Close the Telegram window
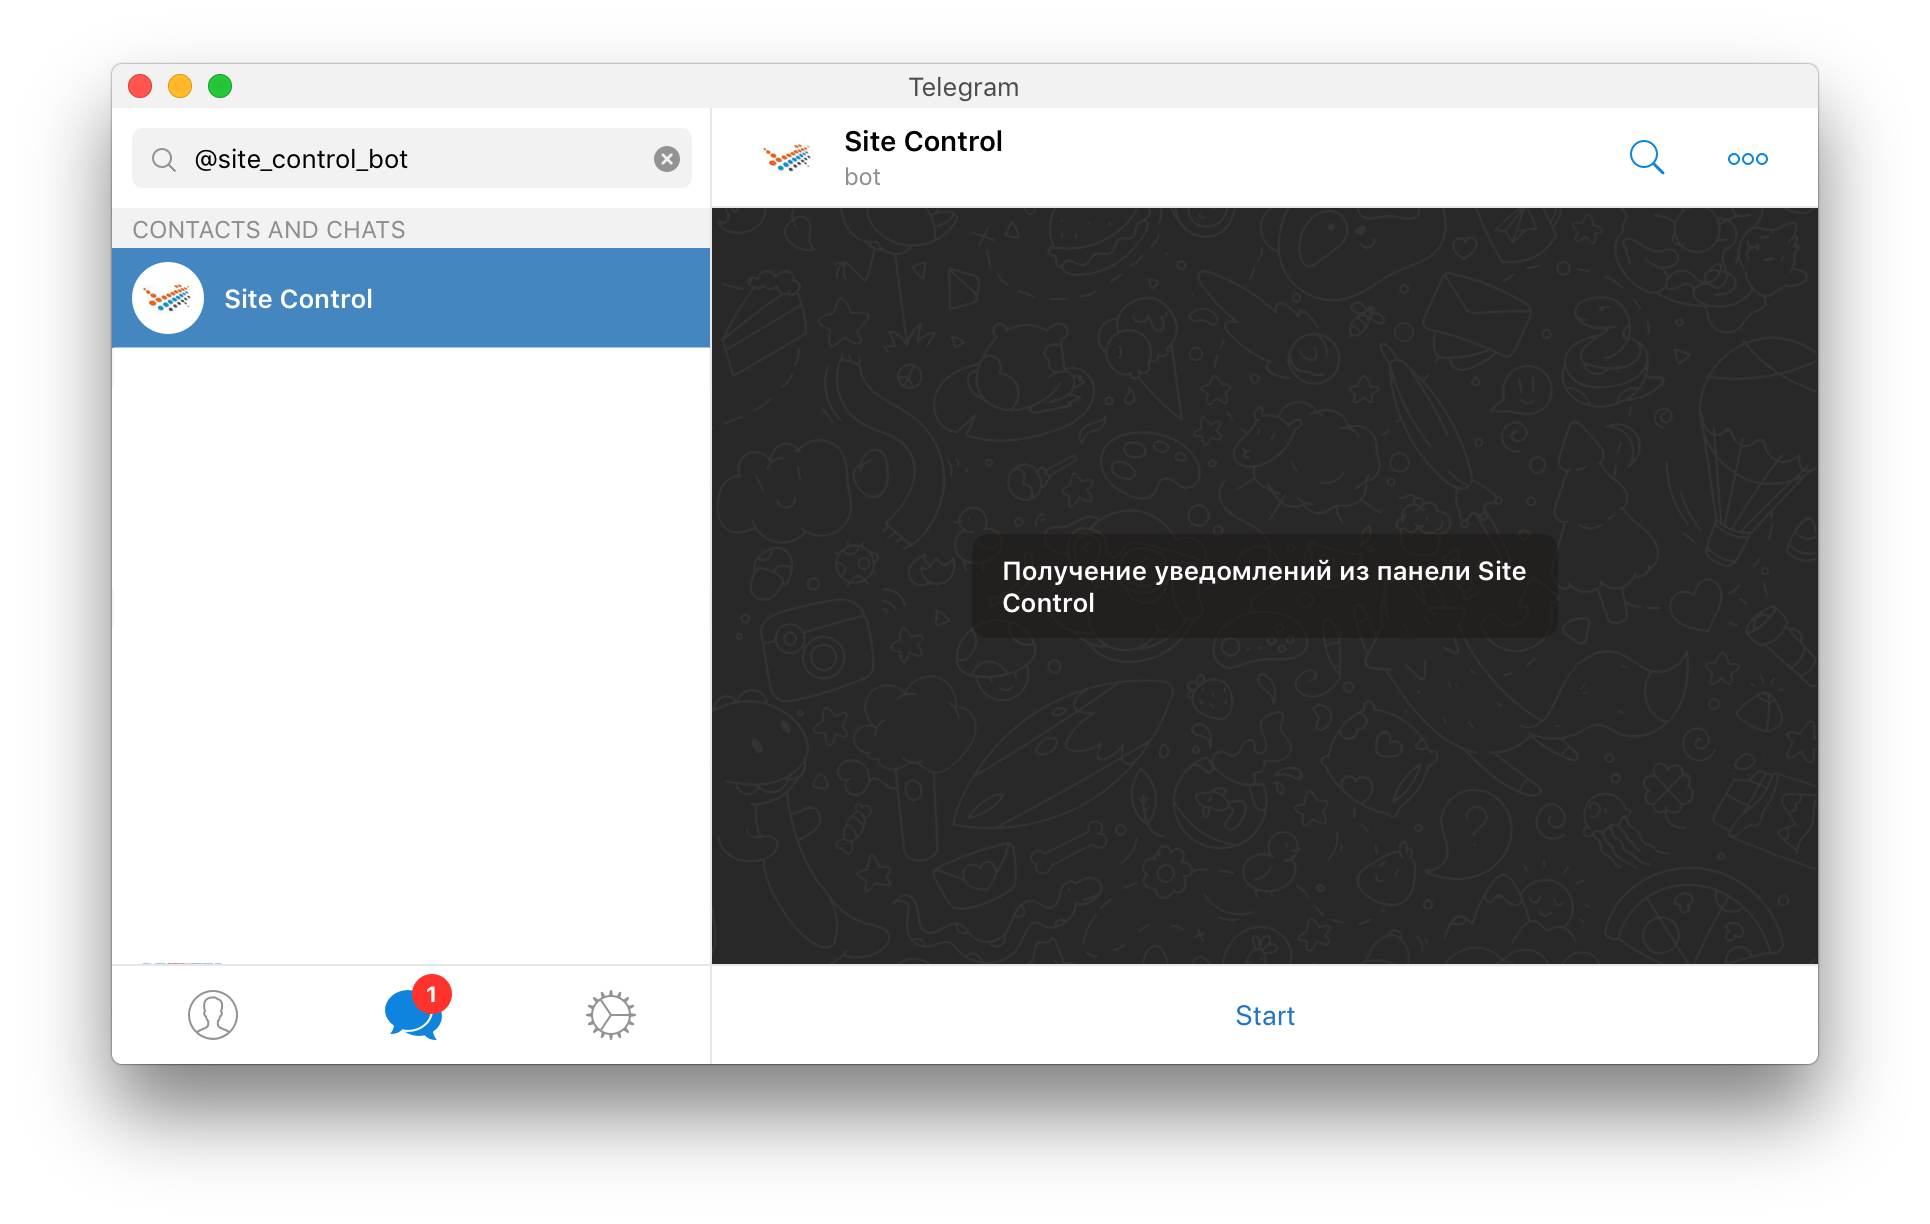The image size is (1930, 1224). (140, 87)
